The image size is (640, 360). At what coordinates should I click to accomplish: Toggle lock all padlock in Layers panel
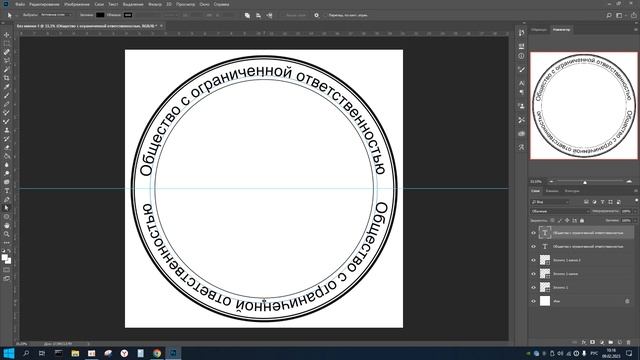point(582,220)
